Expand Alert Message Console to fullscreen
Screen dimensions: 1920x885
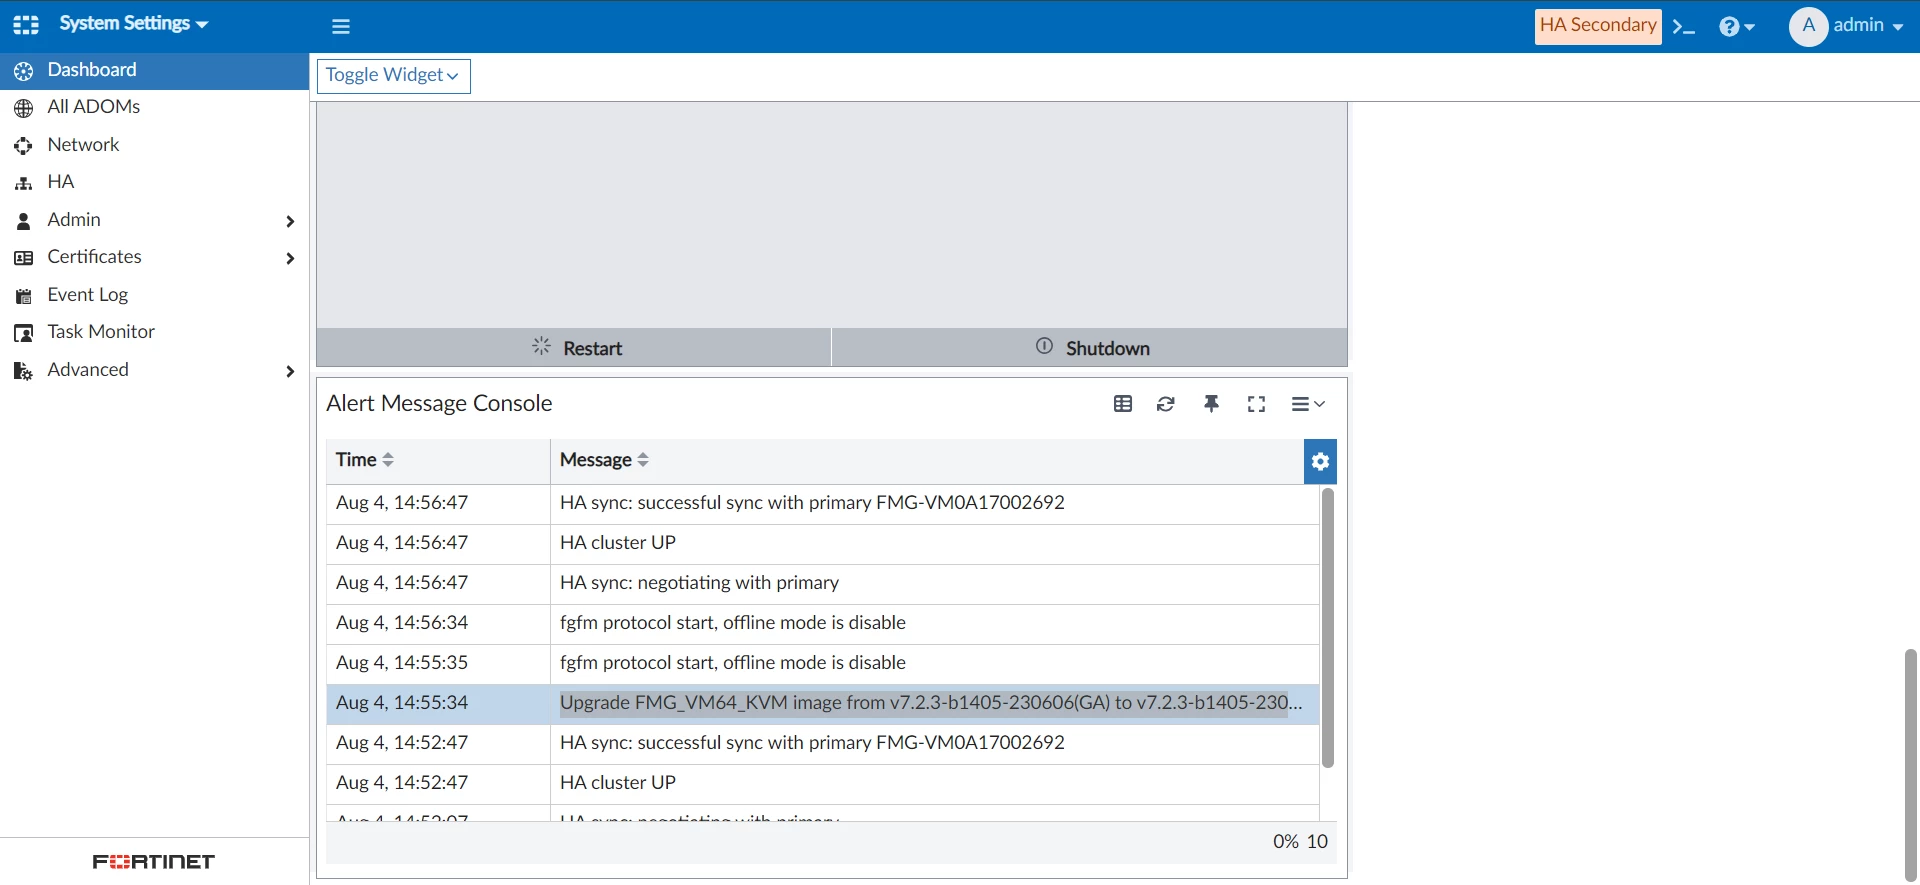tap(1257, 404)
